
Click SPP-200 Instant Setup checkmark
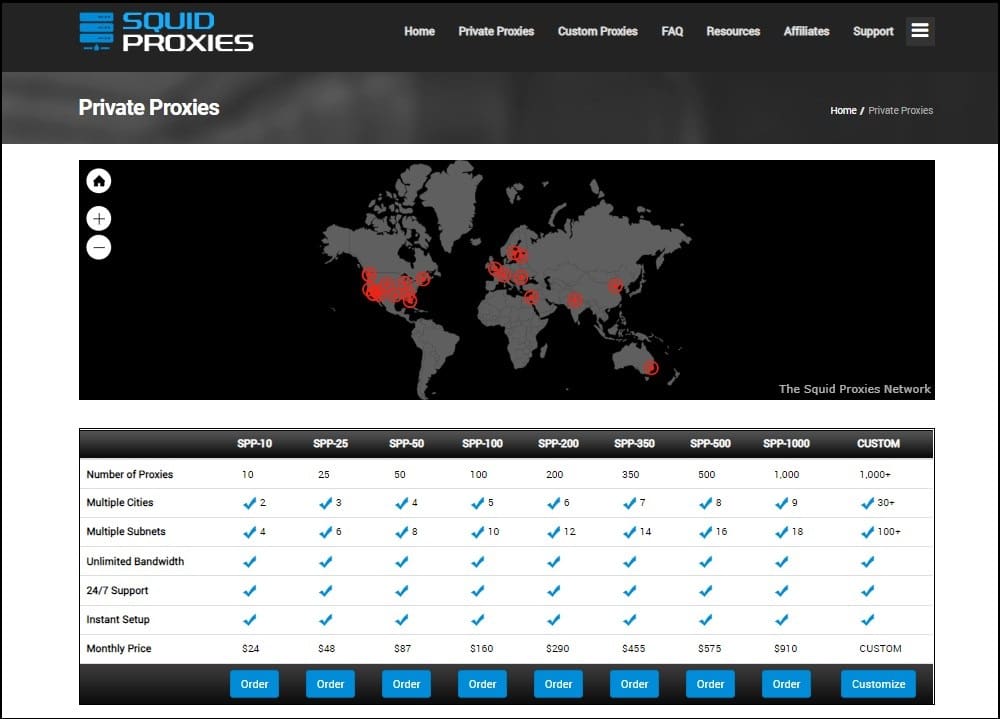click(554, 620)
